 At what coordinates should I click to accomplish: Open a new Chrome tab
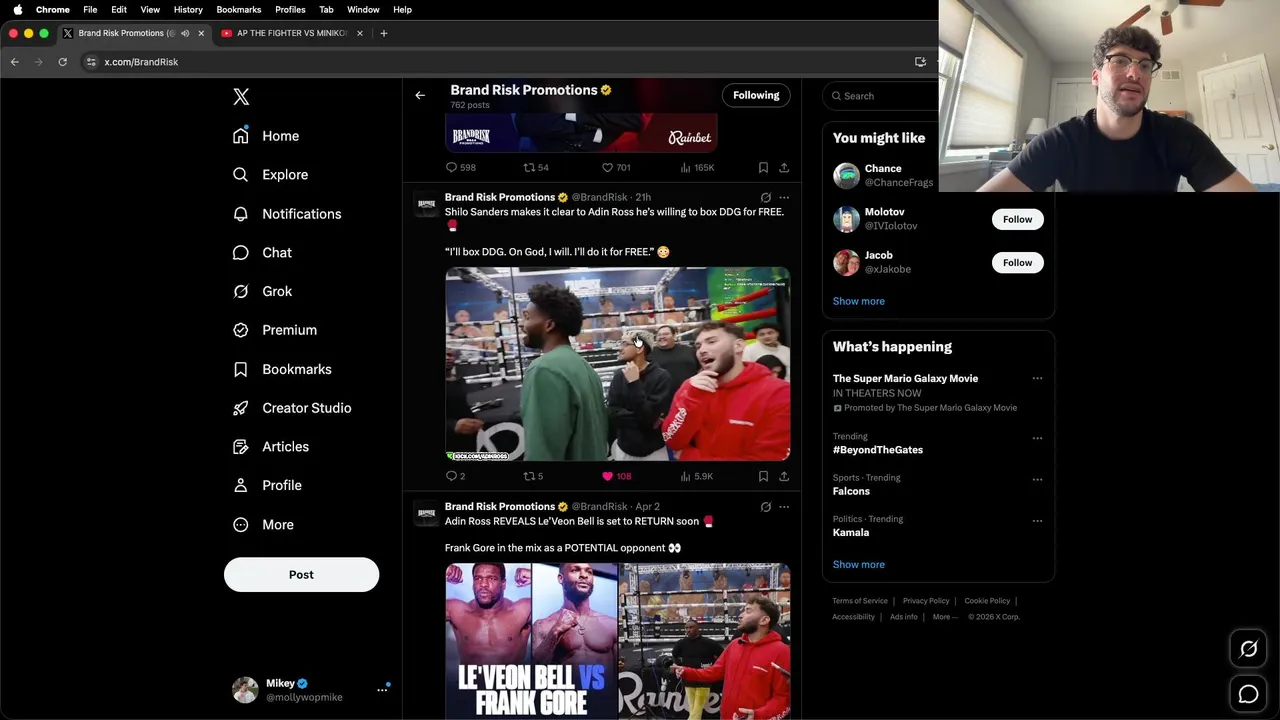(x=383, y=34)
